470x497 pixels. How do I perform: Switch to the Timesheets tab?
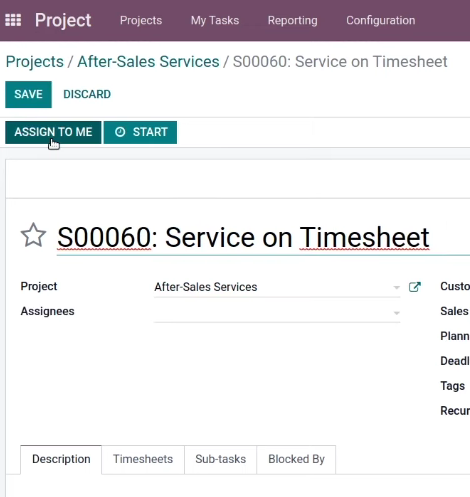tap(143, 459)
